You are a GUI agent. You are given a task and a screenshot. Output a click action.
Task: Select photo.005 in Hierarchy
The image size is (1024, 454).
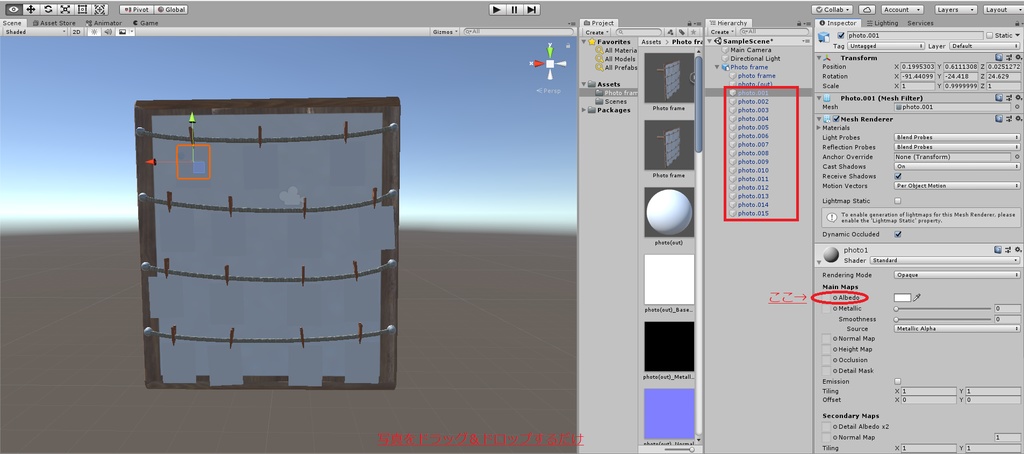753,127
